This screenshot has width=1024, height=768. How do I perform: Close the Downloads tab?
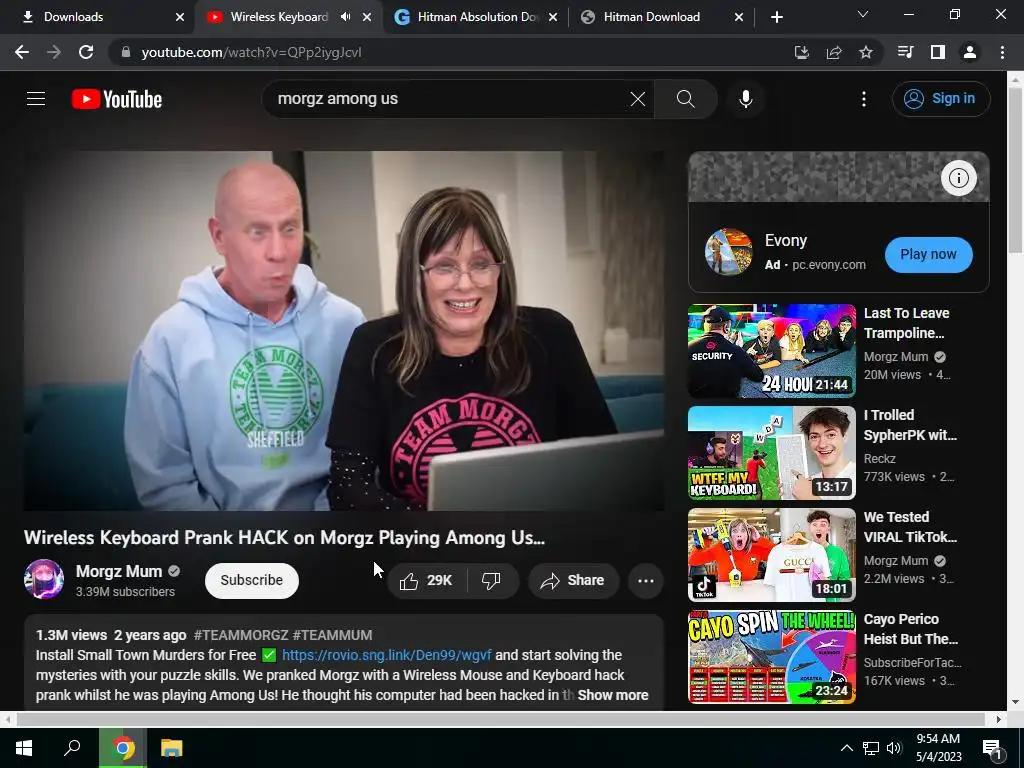[x=180, y=17]
